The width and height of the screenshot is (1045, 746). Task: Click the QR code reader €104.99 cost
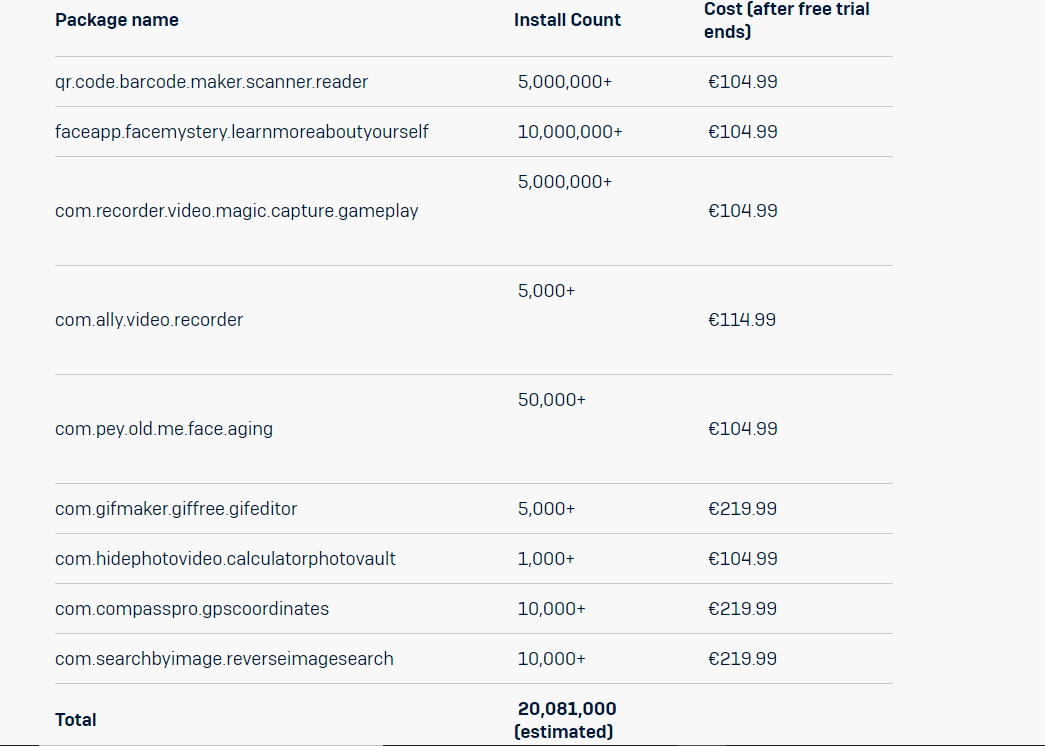(742, 81)
